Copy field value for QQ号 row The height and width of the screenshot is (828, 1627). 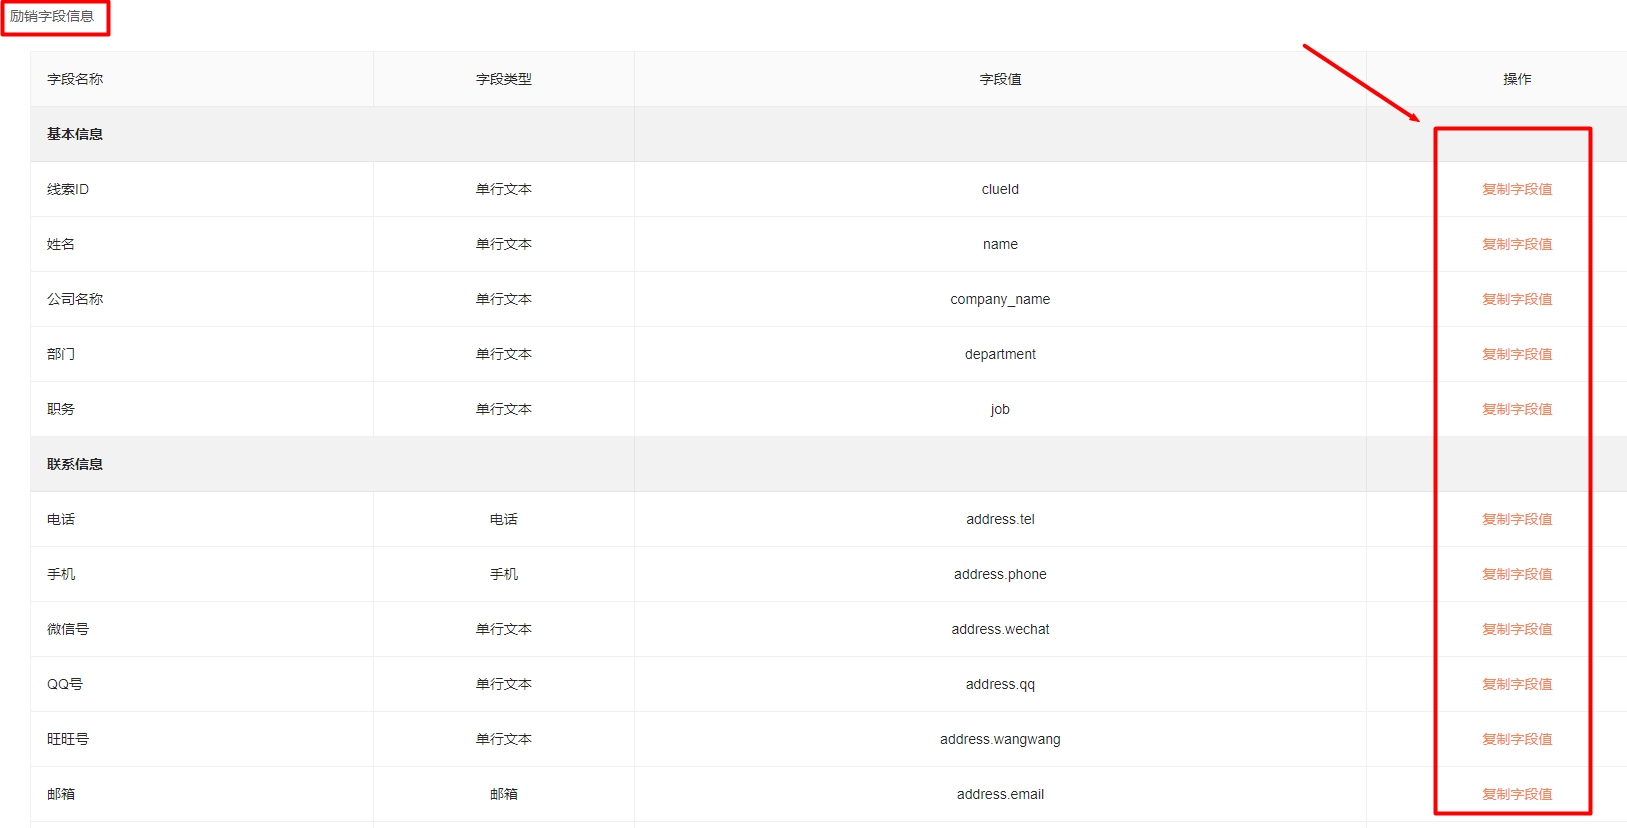point(1516,684)
